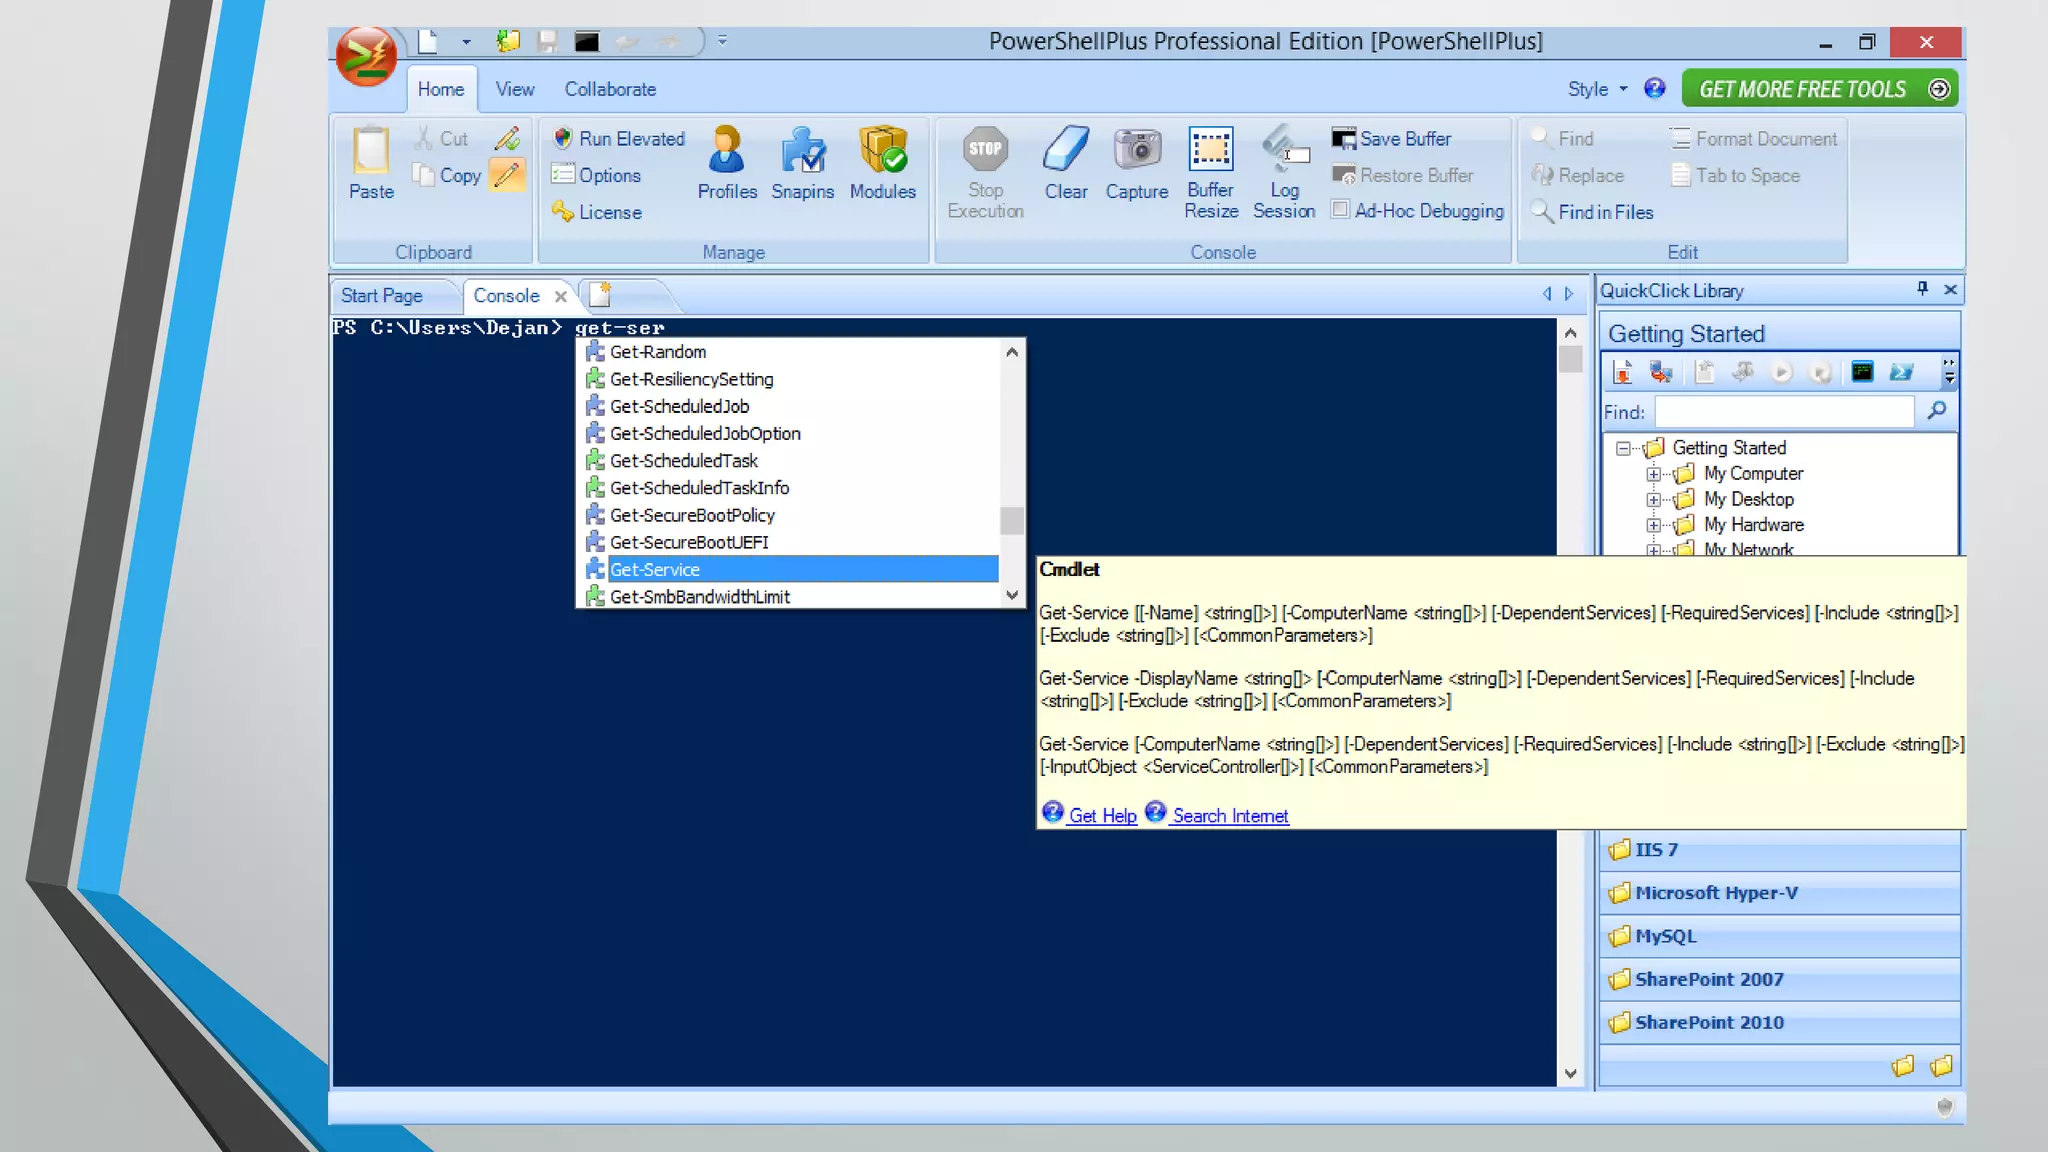2048x1152 pixels.
Task: Enable the Ad-Hoc Debugging checkbox
Action: 1341,210
